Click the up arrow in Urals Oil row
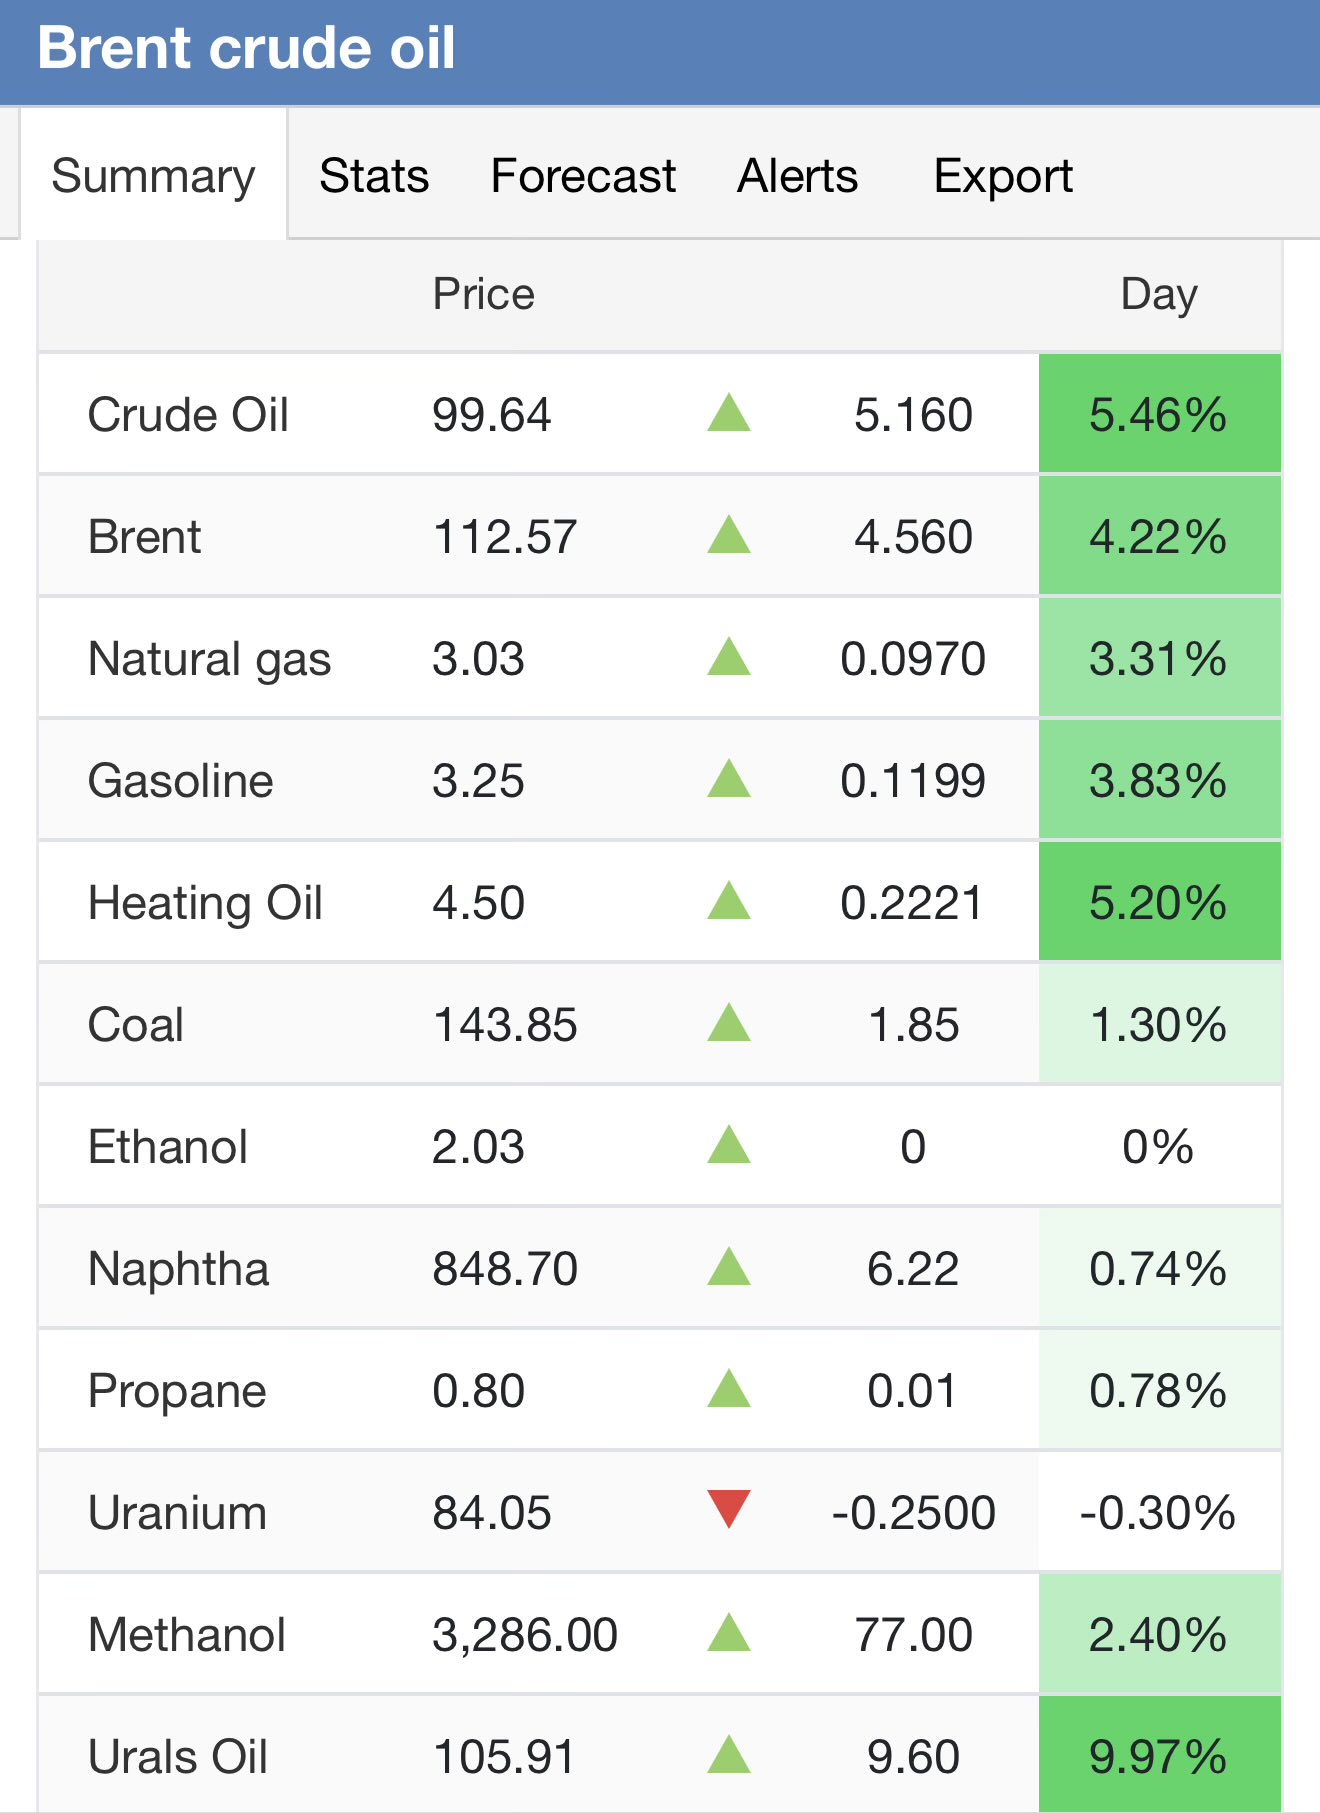This screenshot has width=1320, height=1813. (x=729, y=1755)
